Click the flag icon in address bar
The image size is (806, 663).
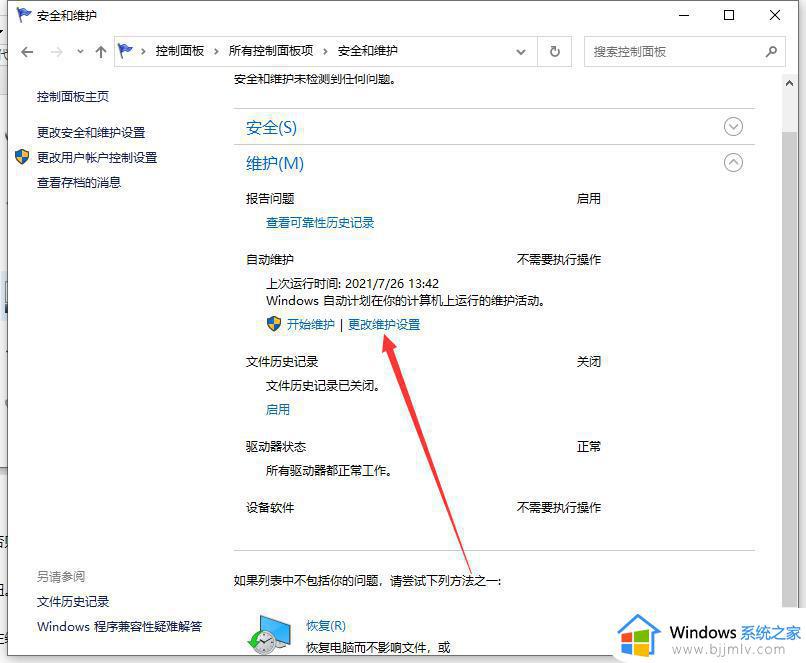click(x=125, y=50)
